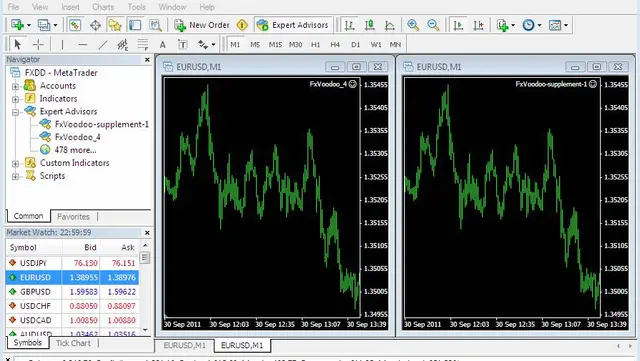Open the View menu

pyautogui.click(x=40, y=7)
